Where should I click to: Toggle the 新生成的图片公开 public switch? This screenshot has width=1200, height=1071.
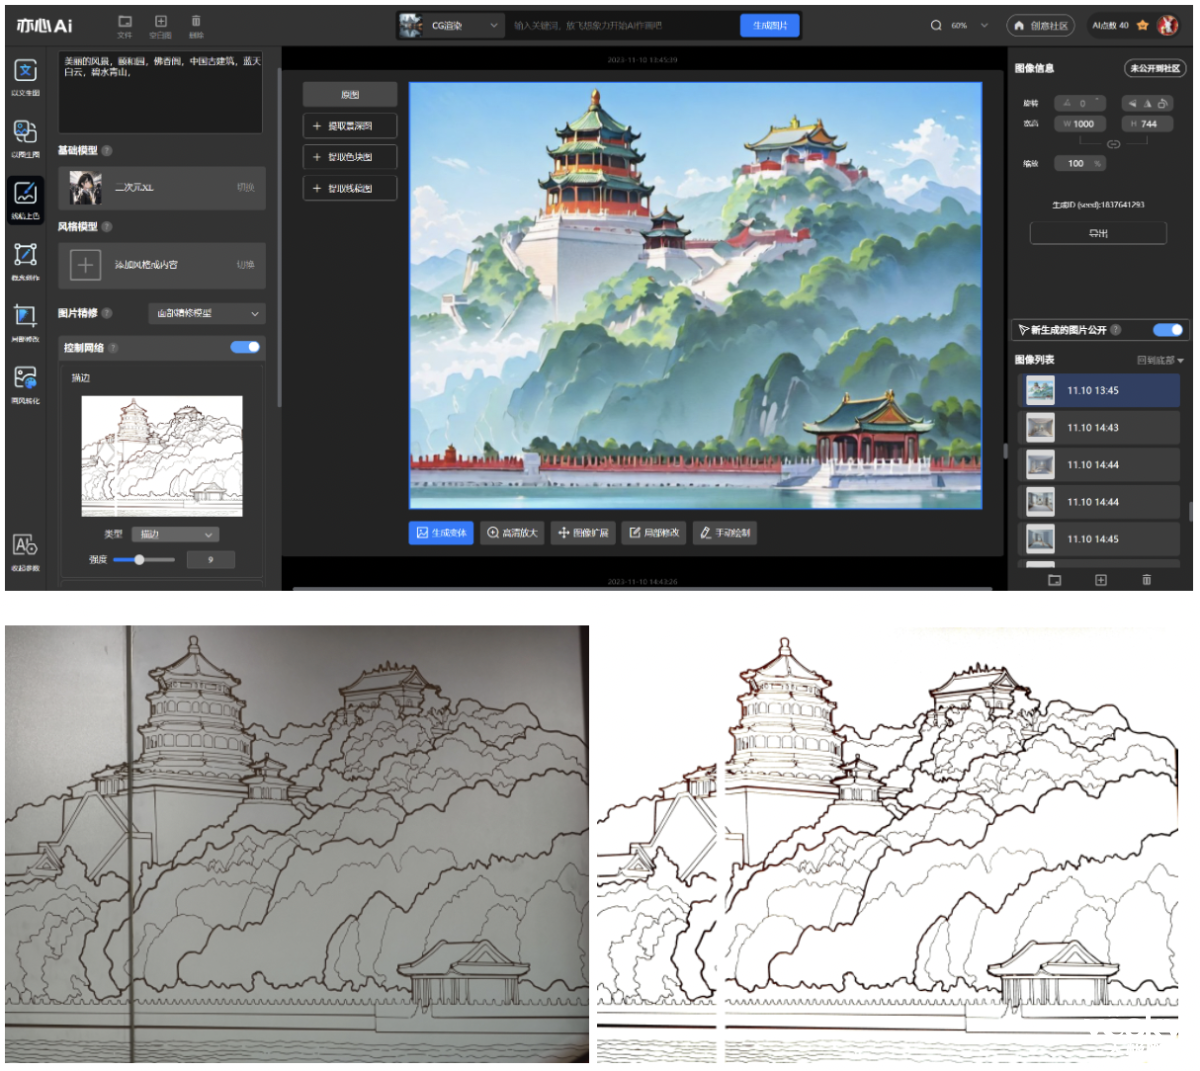pos(1167,330)
